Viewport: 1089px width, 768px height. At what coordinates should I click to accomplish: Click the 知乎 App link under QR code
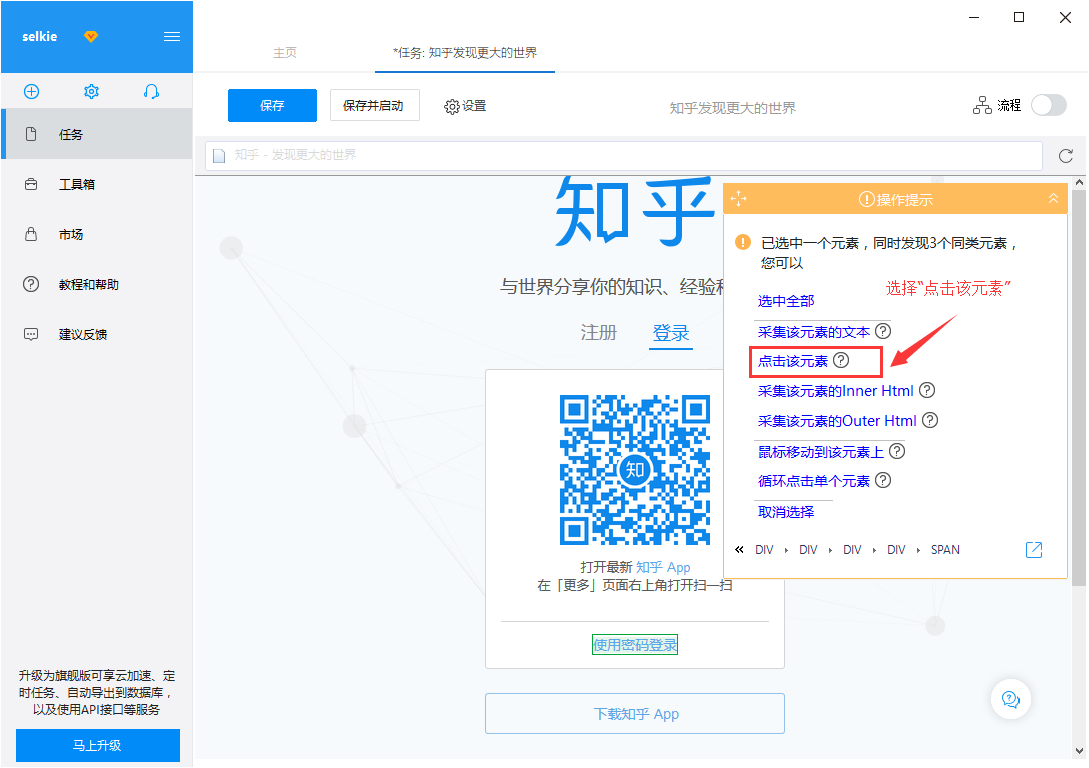tap(663, 567)
